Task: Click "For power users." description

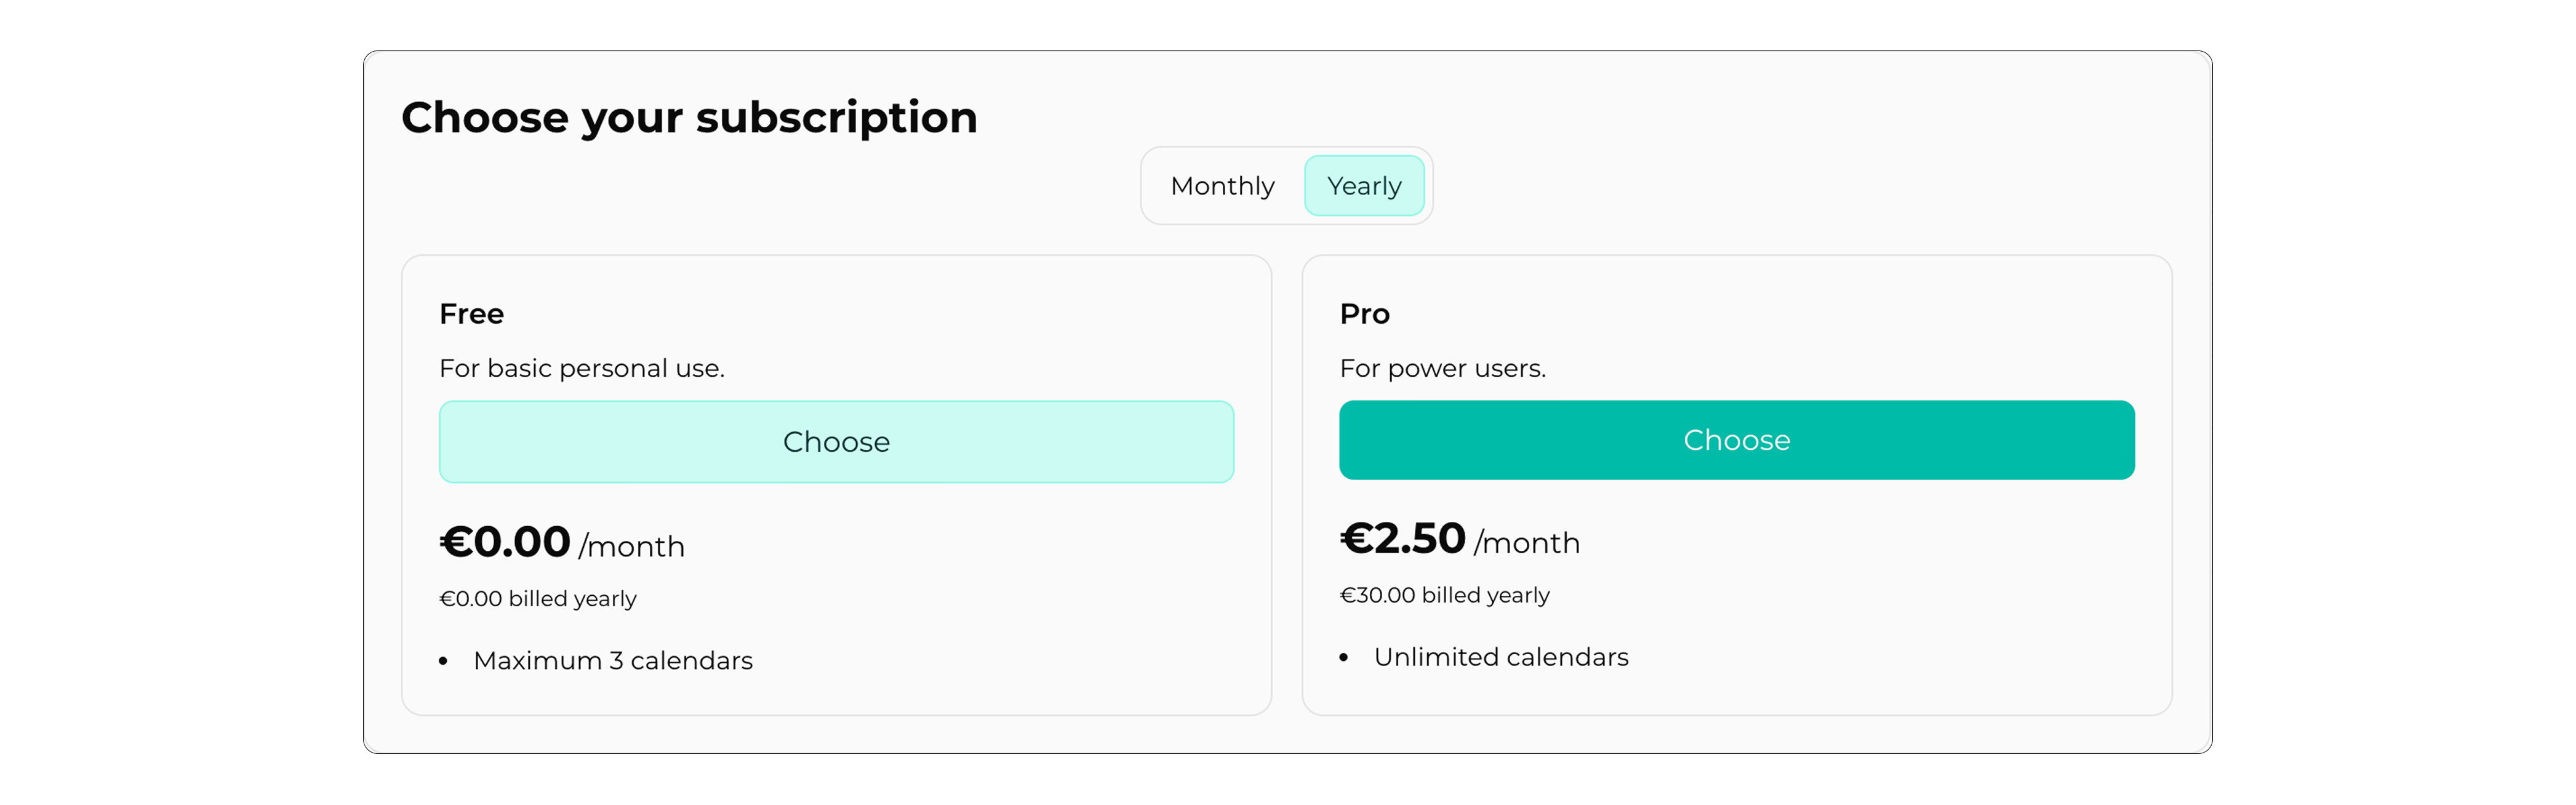Action: pyautogui.click(x=1442, y=369)
